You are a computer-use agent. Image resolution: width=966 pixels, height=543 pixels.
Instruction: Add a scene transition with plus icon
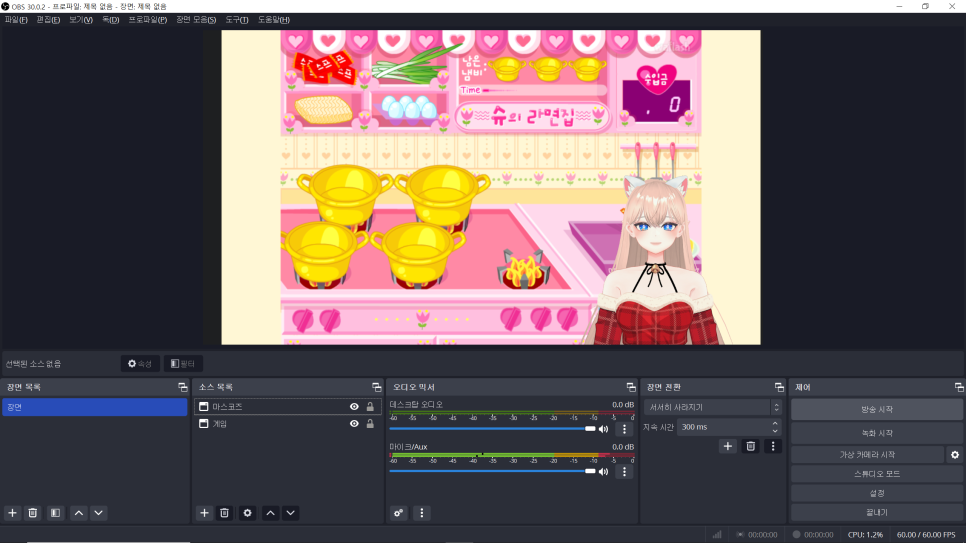728,446
